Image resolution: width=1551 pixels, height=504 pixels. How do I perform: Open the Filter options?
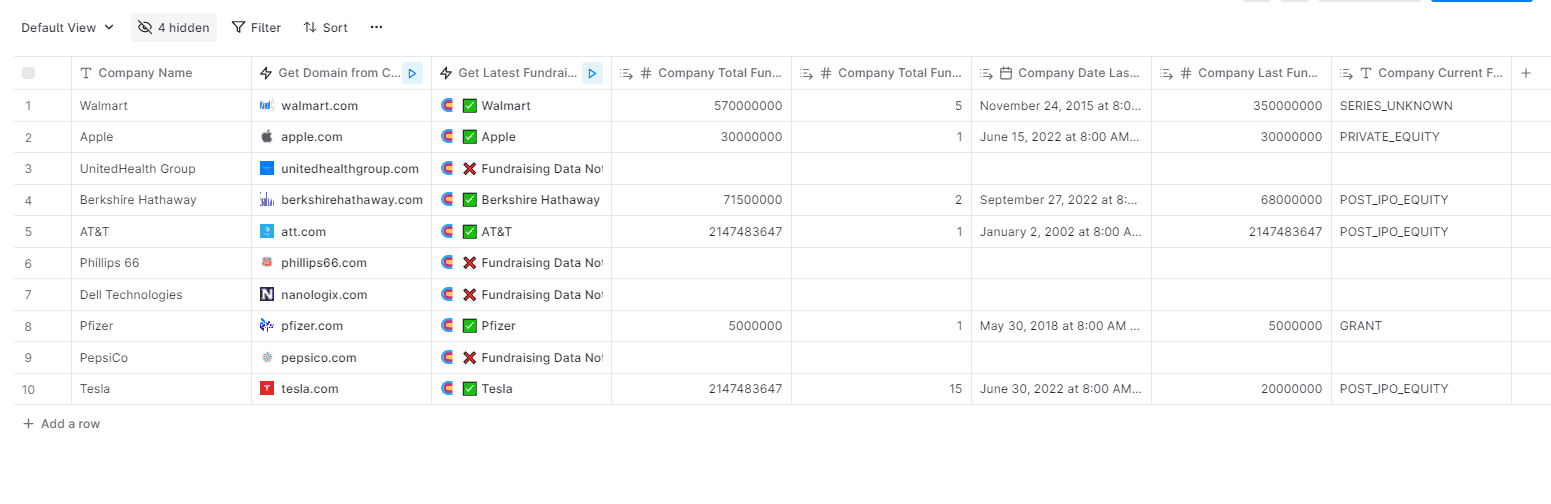coord(256,28)
